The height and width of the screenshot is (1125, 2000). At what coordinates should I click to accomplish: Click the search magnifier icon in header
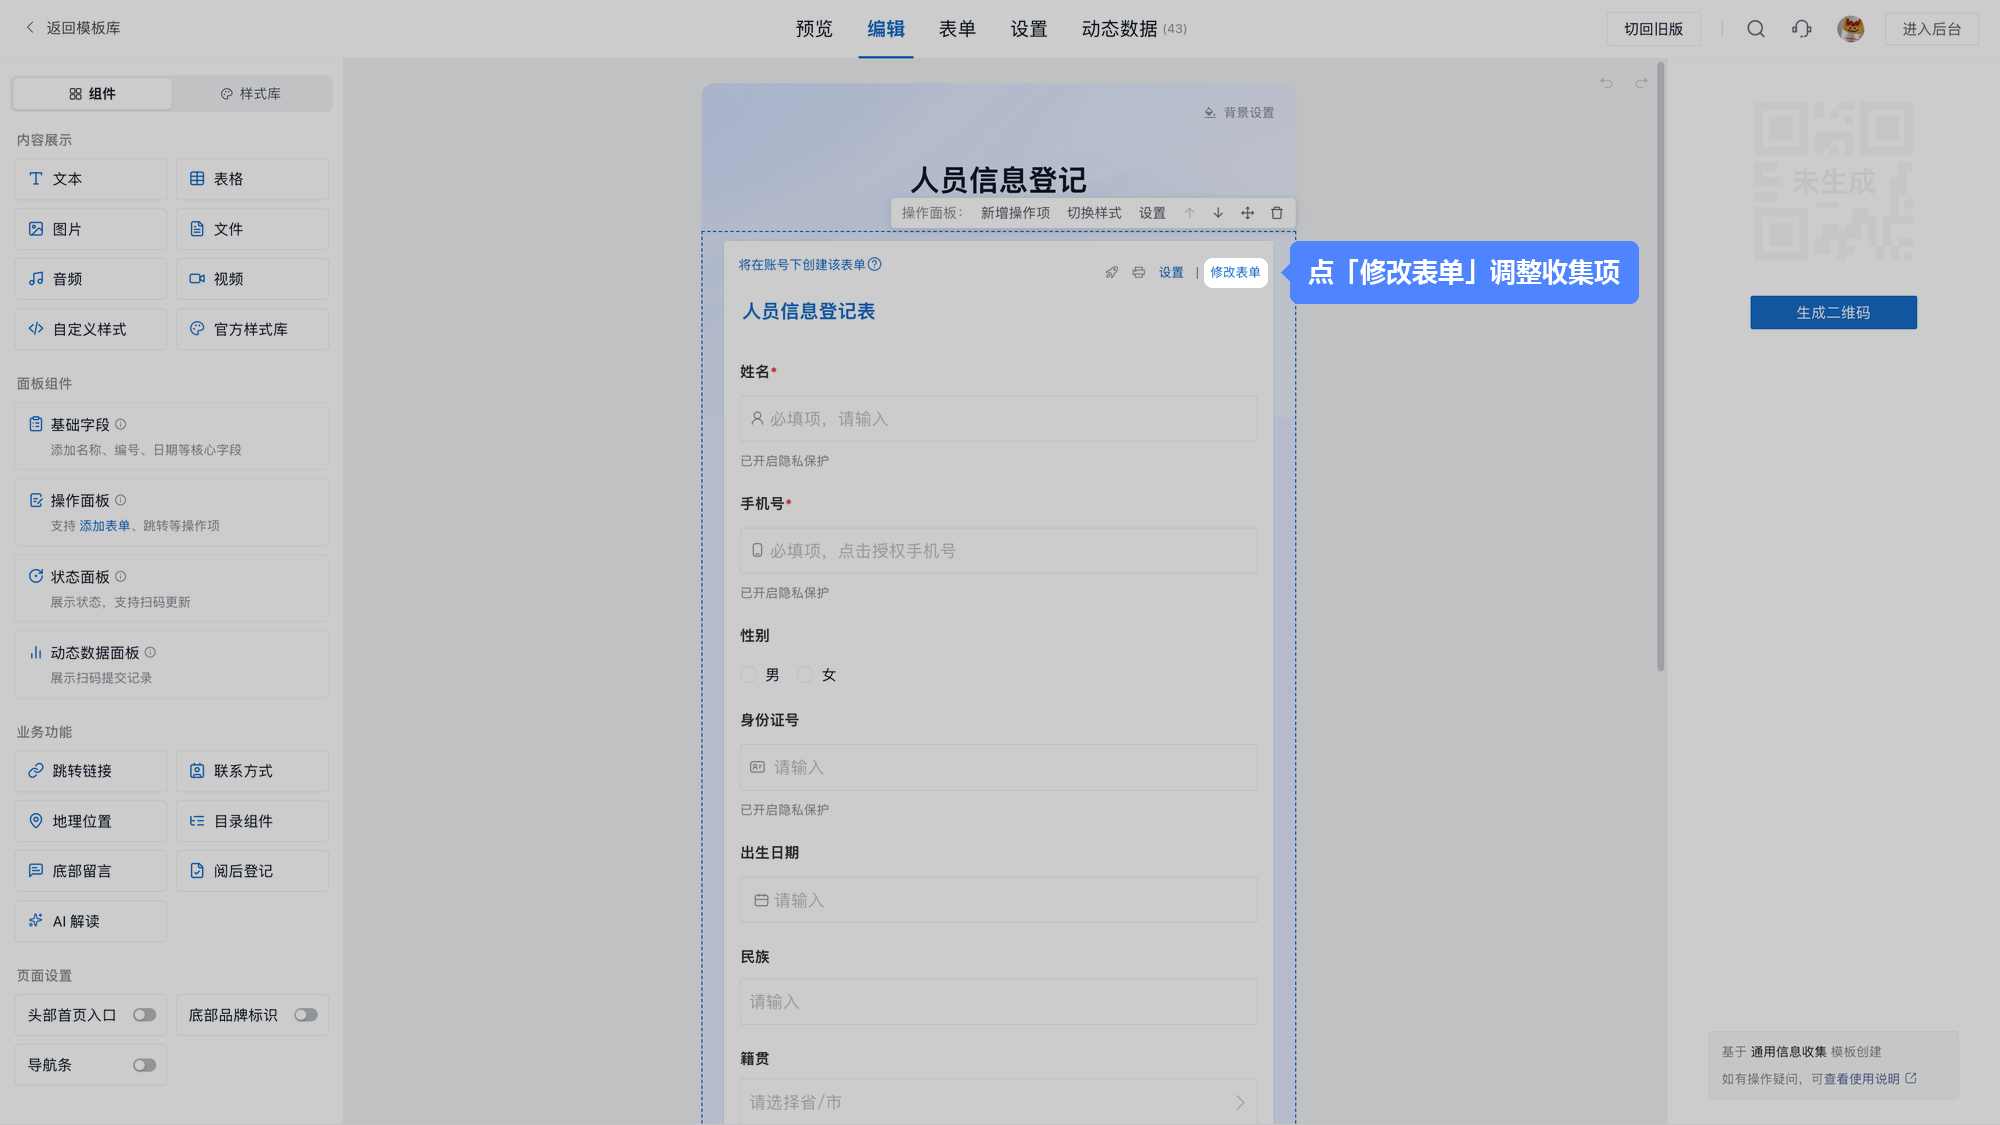pyautogui.click(x=1756, y=29)
